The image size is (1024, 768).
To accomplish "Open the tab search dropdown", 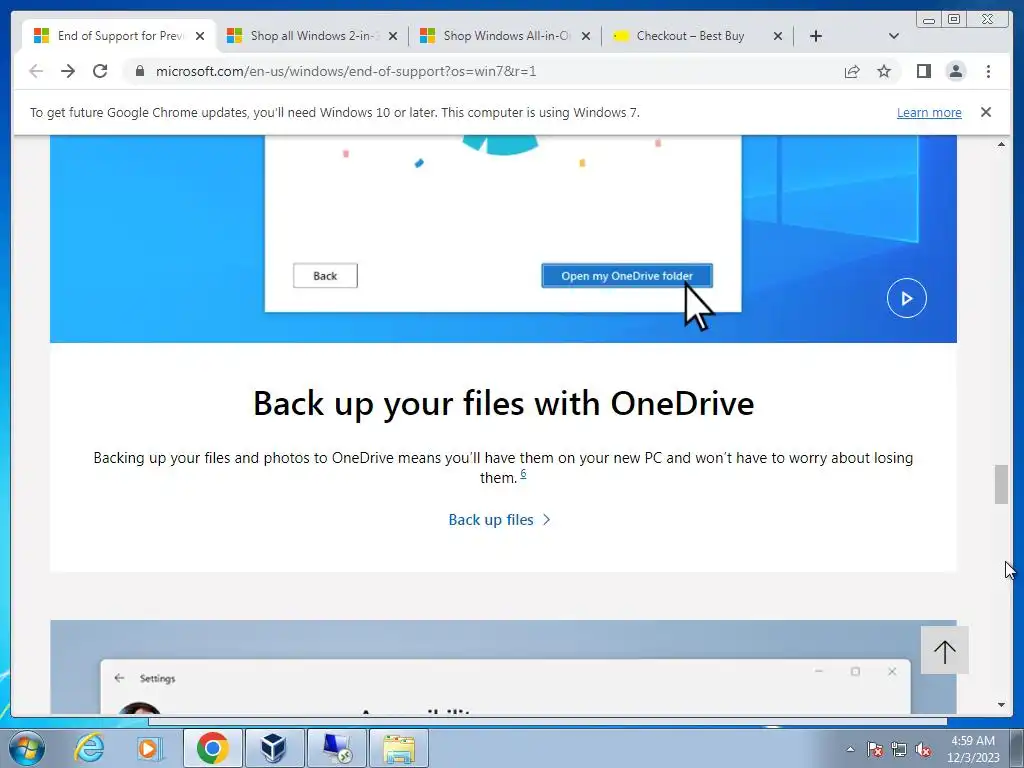I will (x=894, y=36).
